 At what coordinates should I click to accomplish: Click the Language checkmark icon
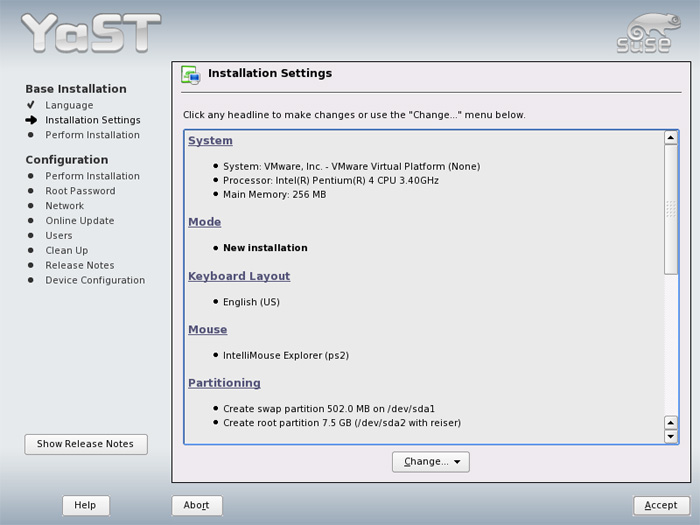pyautogui.click(x=30, y=105)
